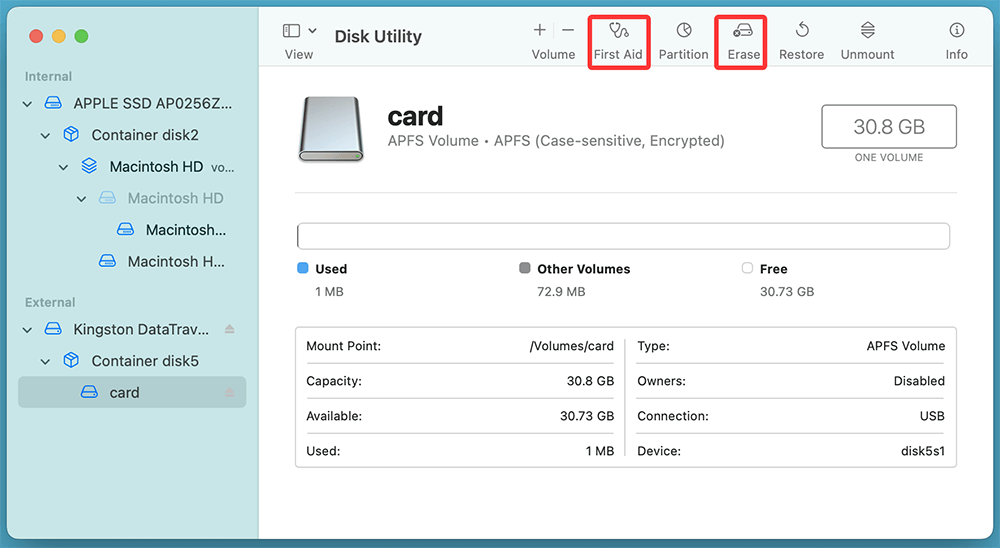1000x548 pixels.
Task: Click the Disk Utility window title
Action: 378,36
